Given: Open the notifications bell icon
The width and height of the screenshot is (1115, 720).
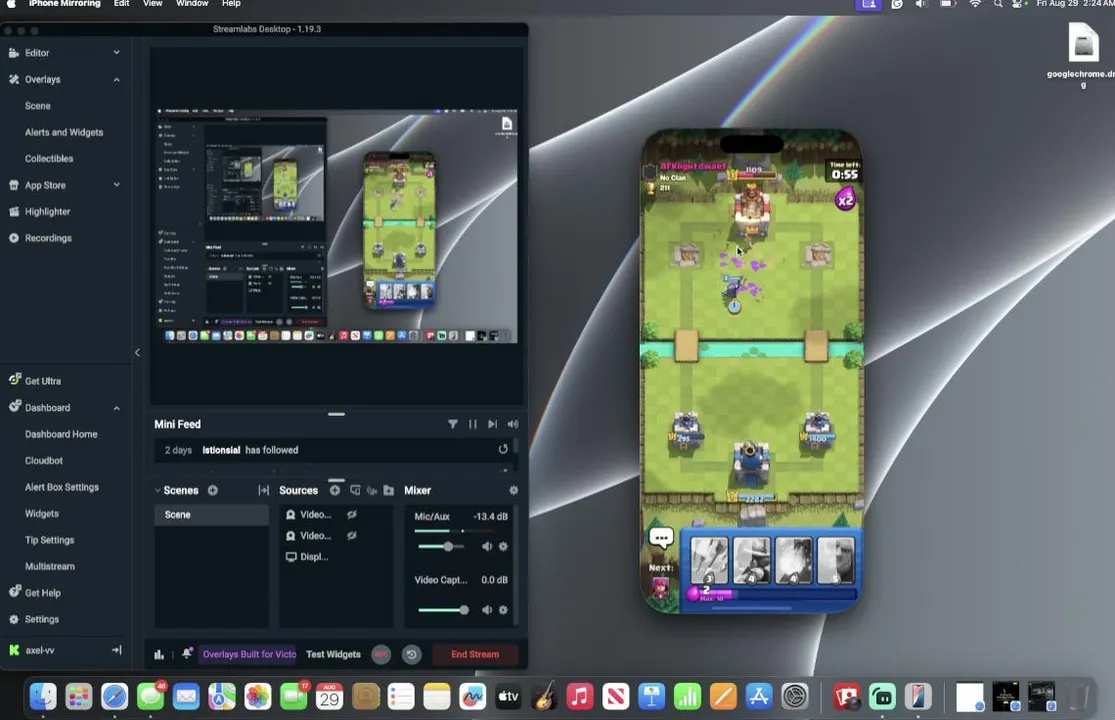Looking at the screenshot, I should (x=187, y=654).
